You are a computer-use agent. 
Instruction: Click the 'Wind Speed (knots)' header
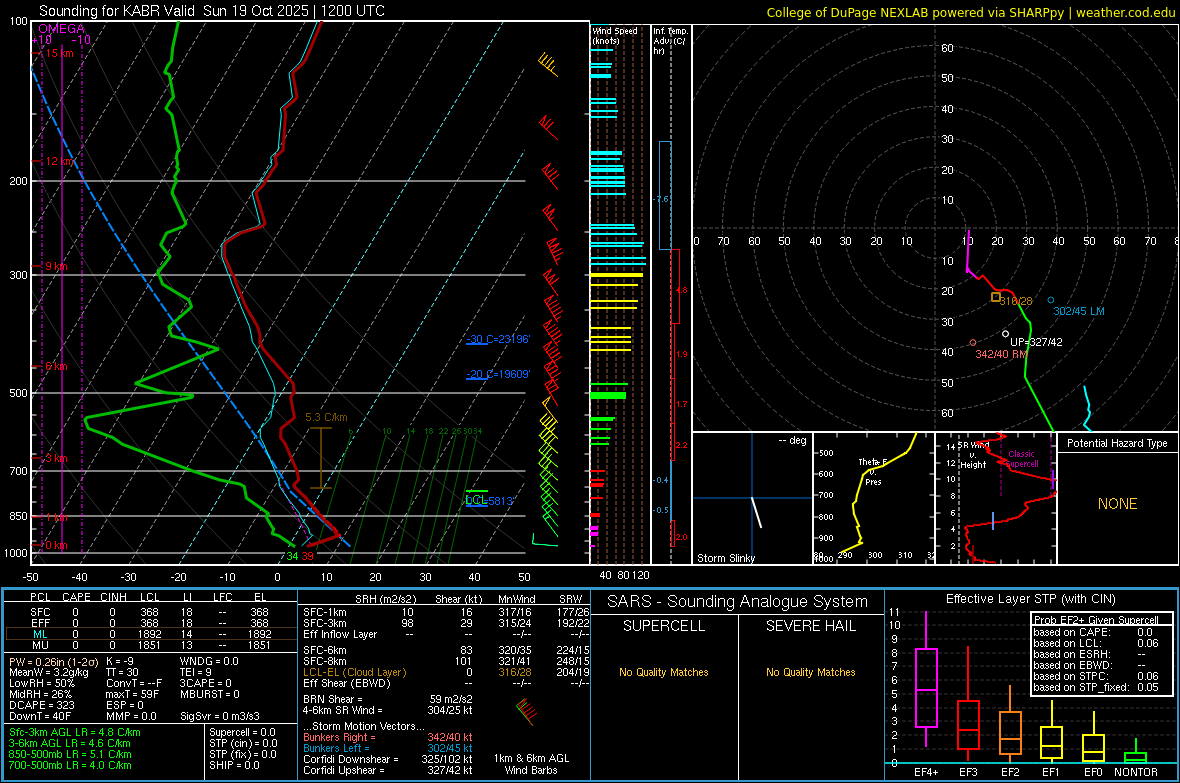[615, 35]
